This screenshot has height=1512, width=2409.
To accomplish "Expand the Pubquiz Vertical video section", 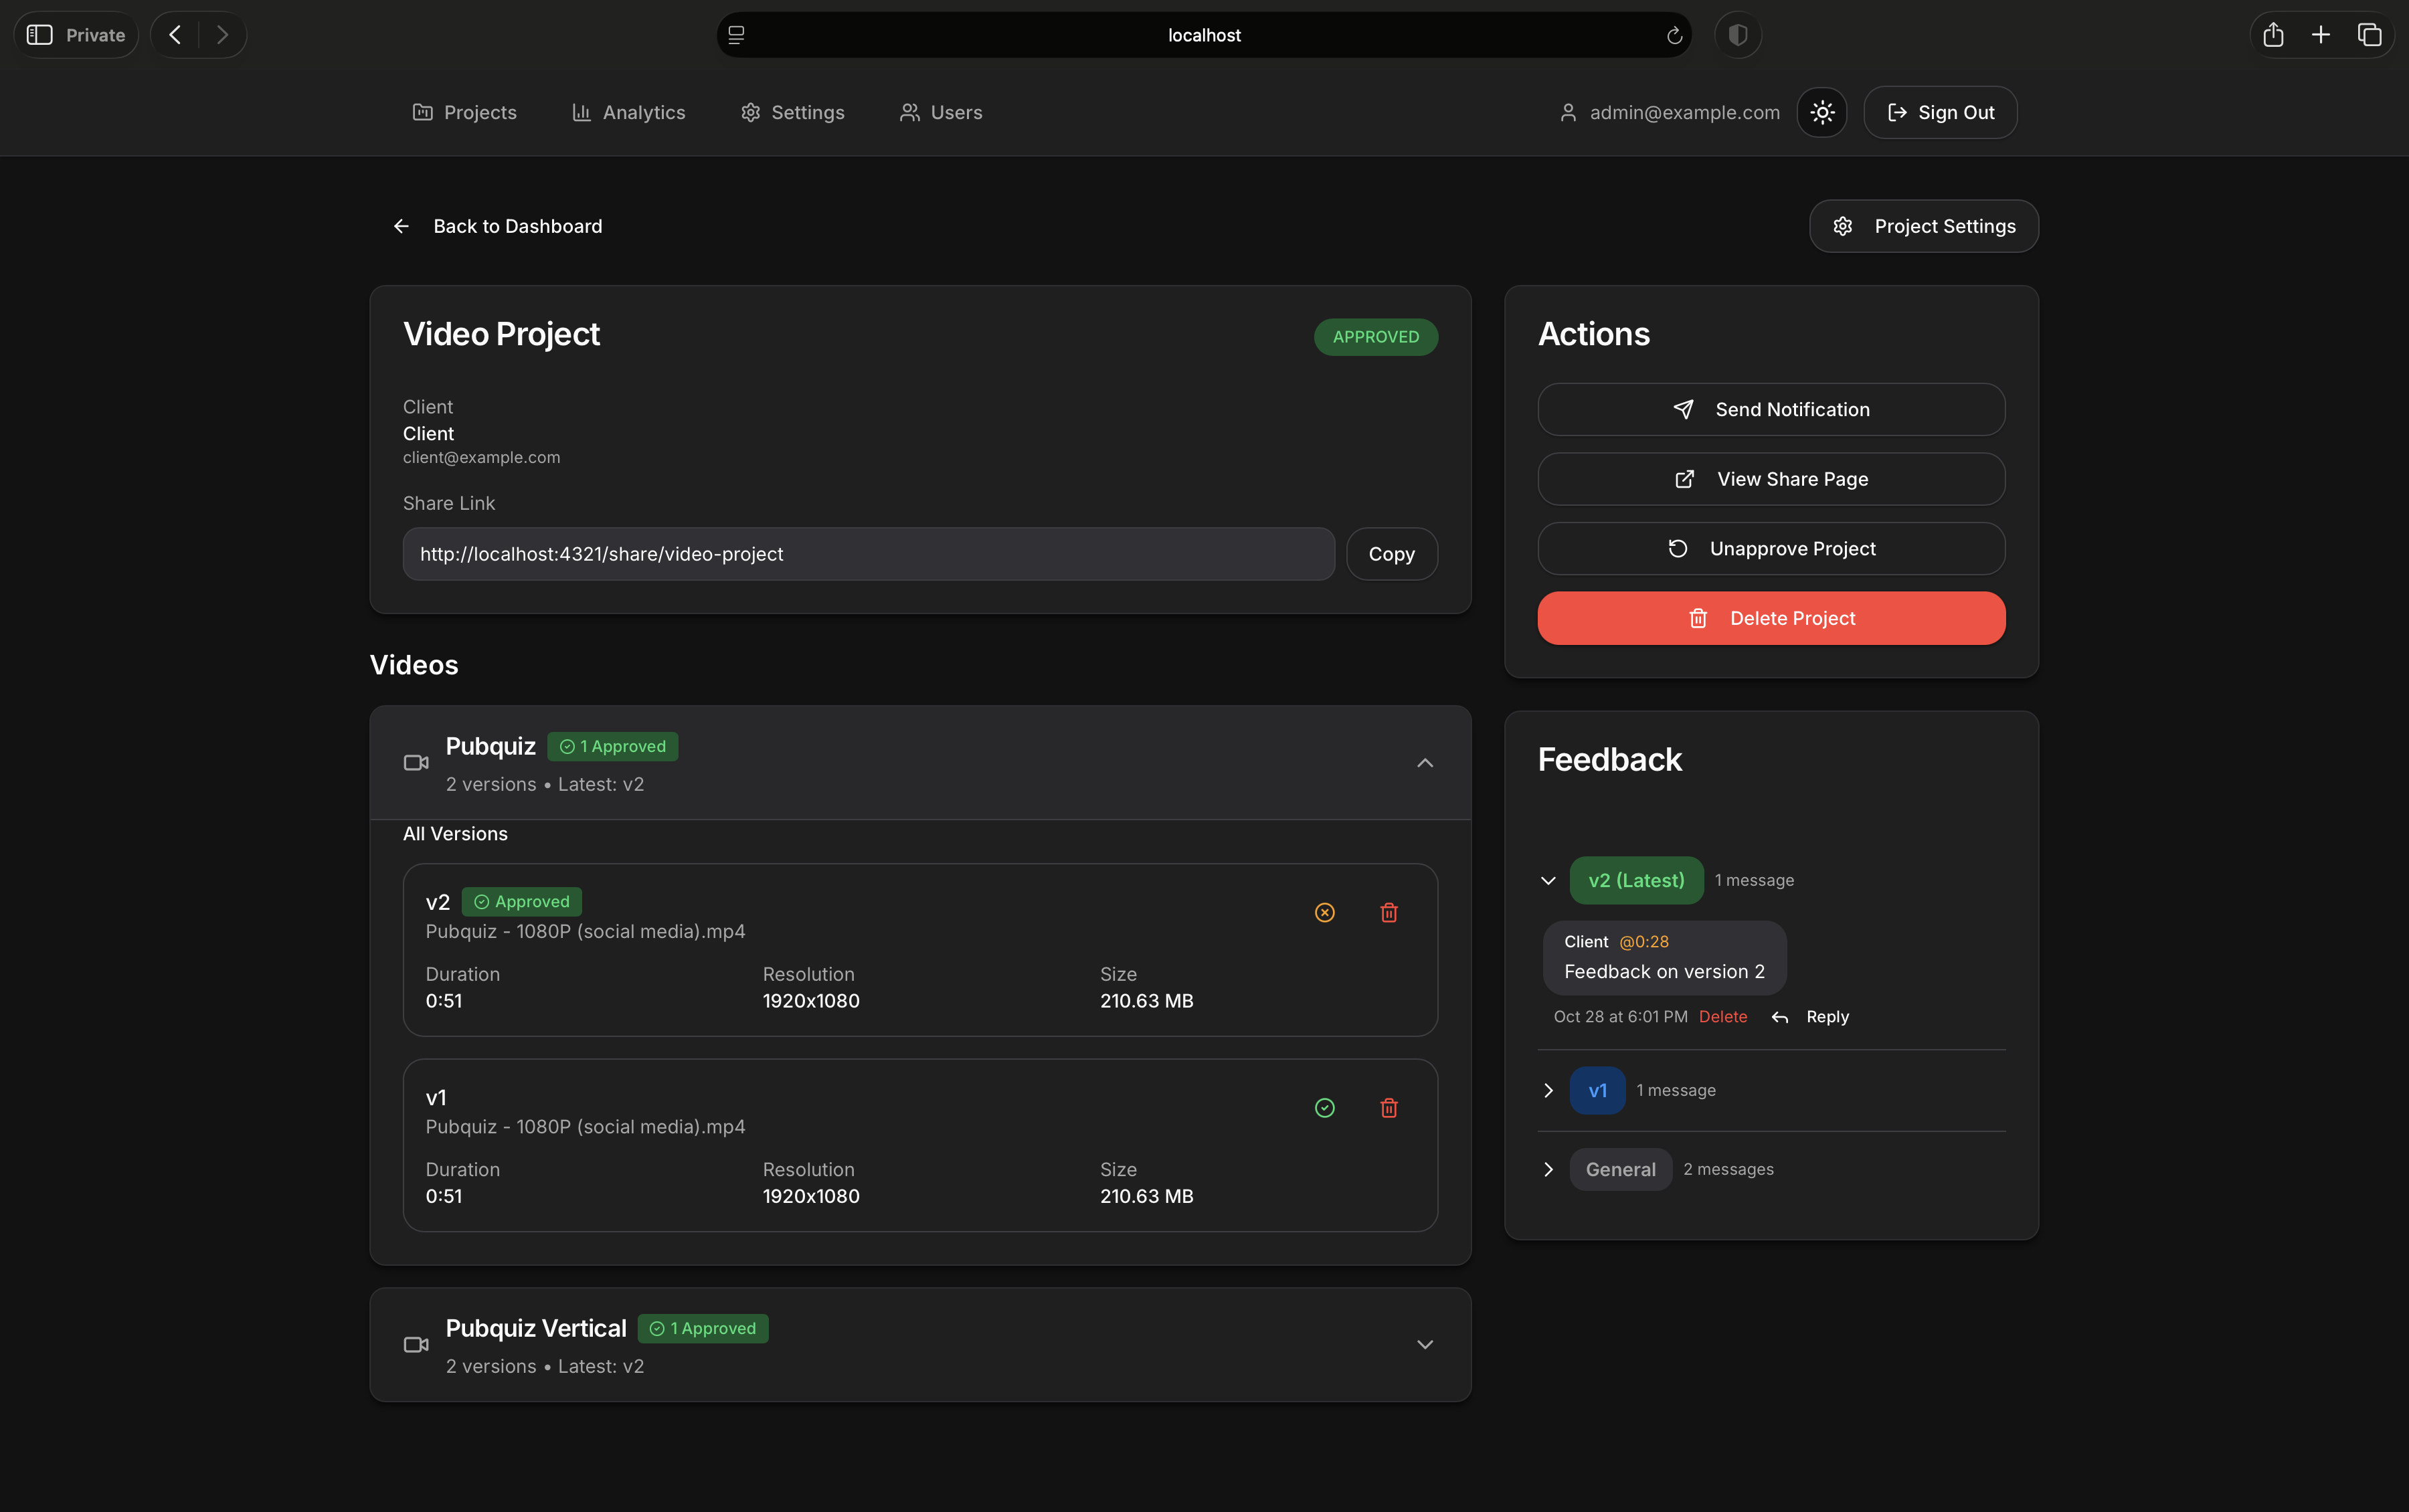I will coord(1425,1344).
